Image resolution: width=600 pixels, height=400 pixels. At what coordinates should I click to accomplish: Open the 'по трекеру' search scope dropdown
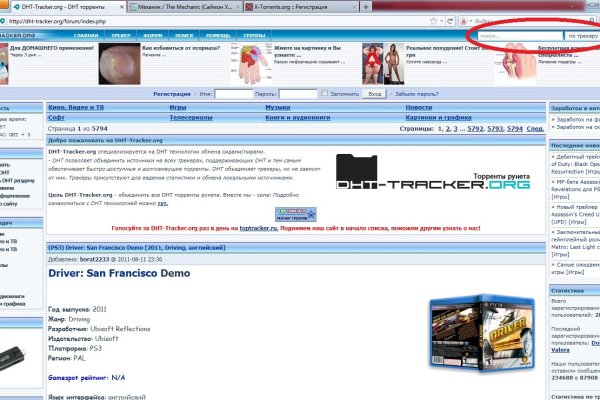(x=584, y=36)
